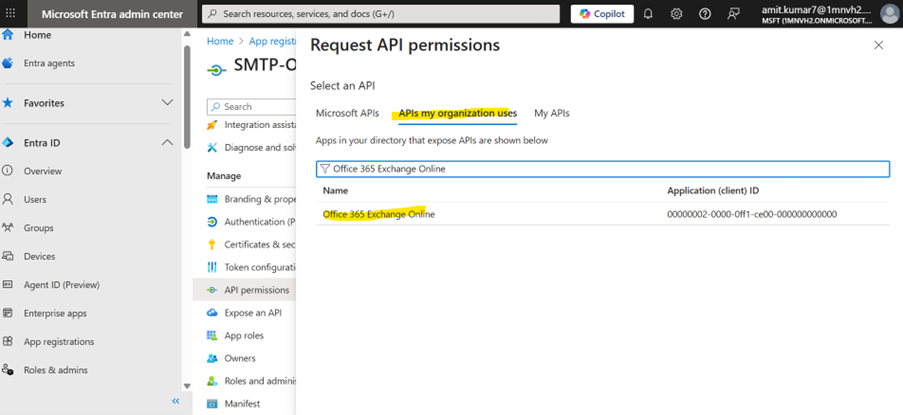Click the Favorites star icon

7,103
